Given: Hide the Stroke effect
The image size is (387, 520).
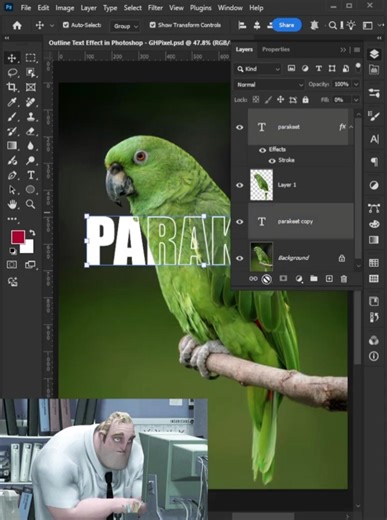Looking at the screenshot, I should [x=272, y=161].
